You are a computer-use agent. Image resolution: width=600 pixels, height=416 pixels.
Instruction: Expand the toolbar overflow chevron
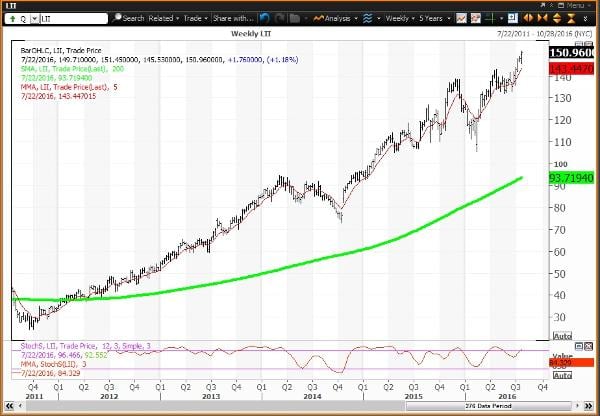(585, 18)
